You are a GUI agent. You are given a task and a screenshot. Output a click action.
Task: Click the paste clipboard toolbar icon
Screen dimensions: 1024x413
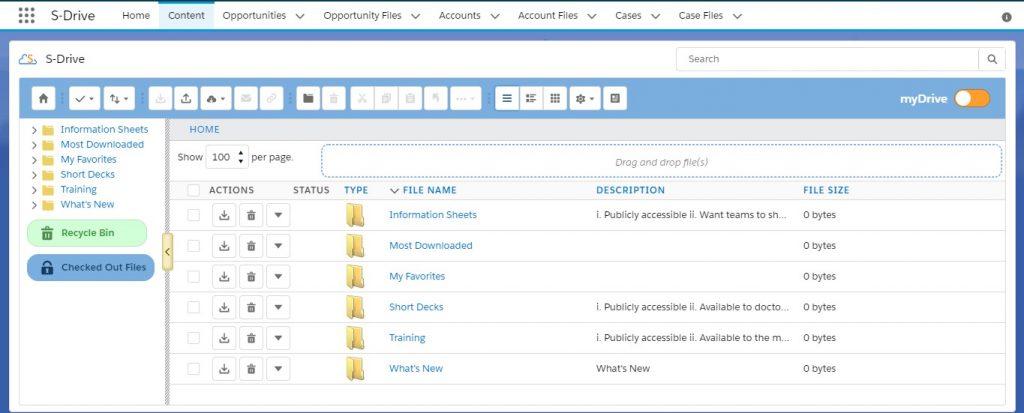[x=410, y=99]
